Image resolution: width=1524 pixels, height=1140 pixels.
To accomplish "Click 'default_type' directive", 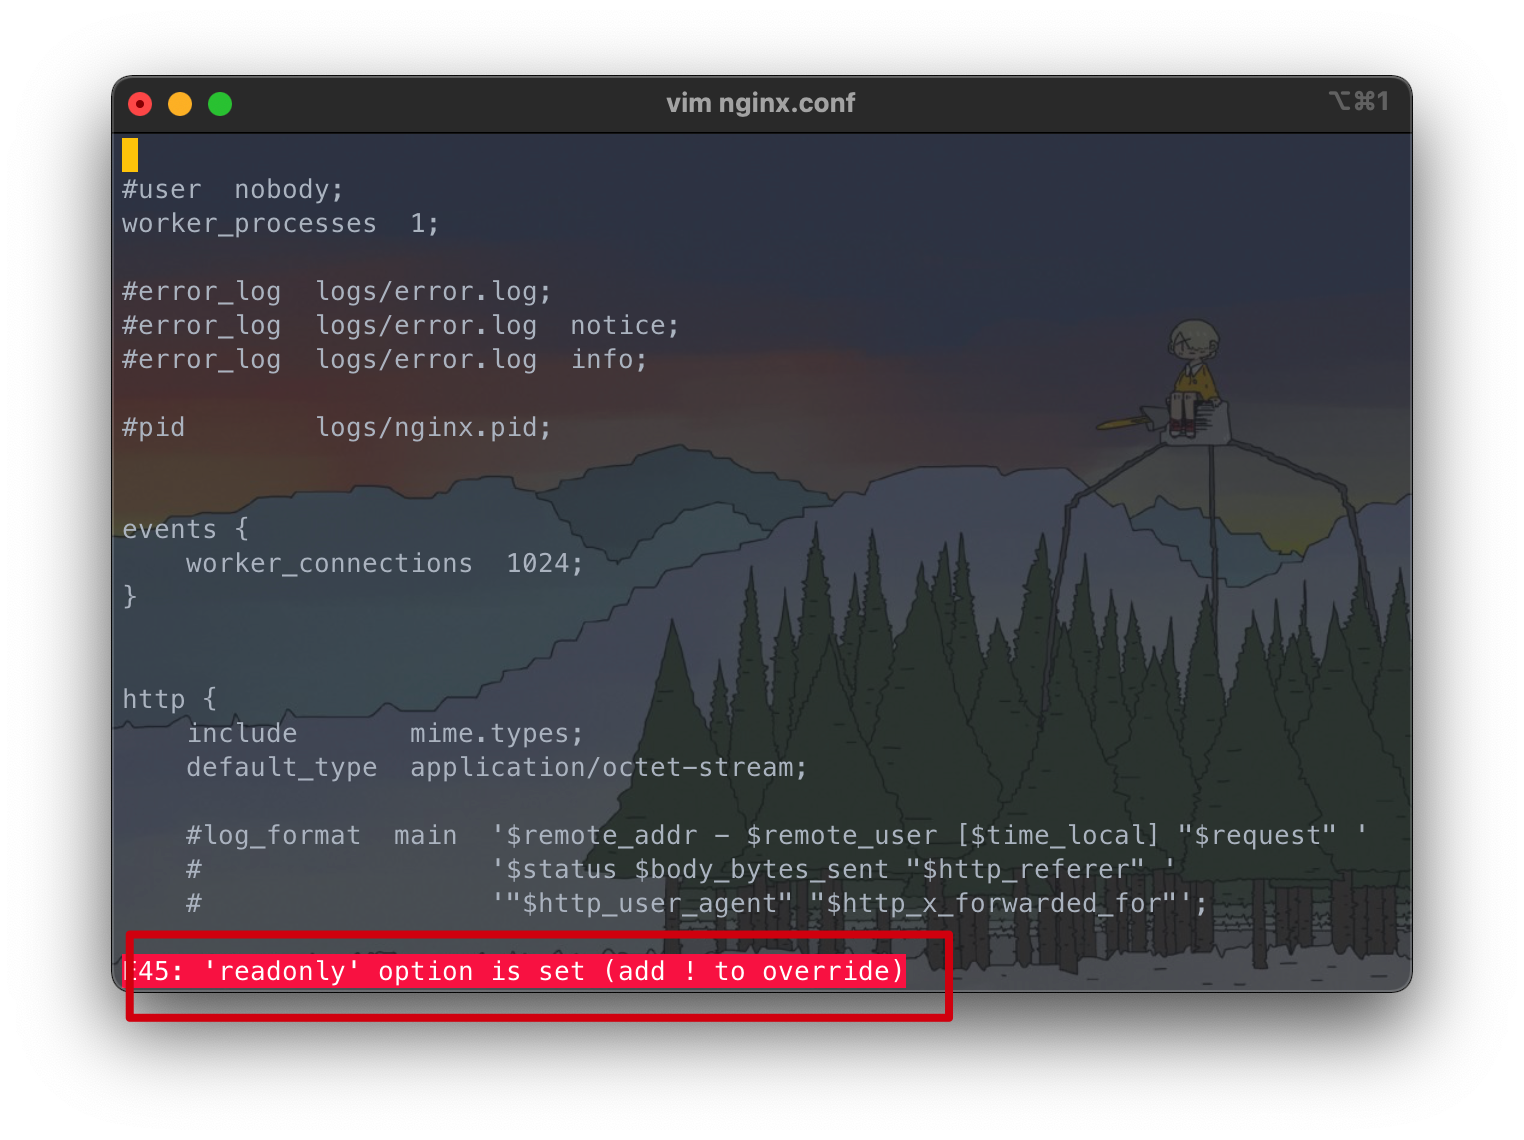I will click(282, 768).
